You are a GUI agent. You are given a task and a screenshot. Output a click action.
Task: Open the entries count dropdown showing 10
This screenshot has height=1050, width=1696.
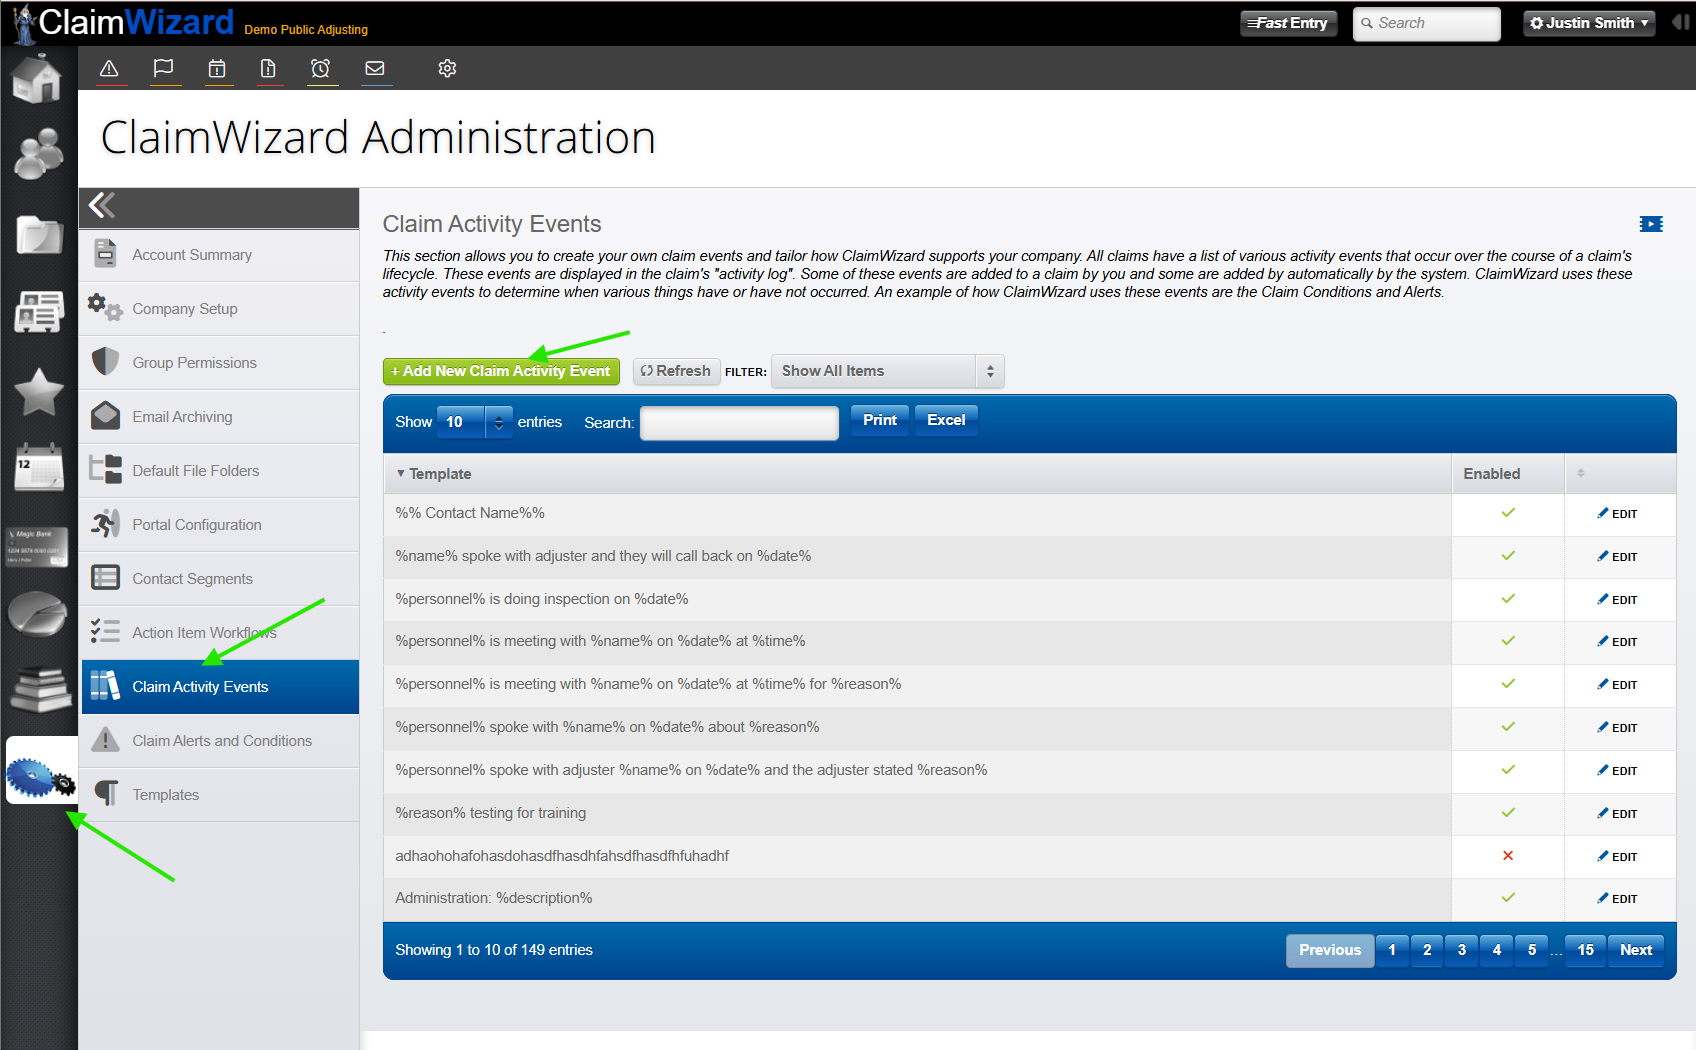tap(474, 422)
